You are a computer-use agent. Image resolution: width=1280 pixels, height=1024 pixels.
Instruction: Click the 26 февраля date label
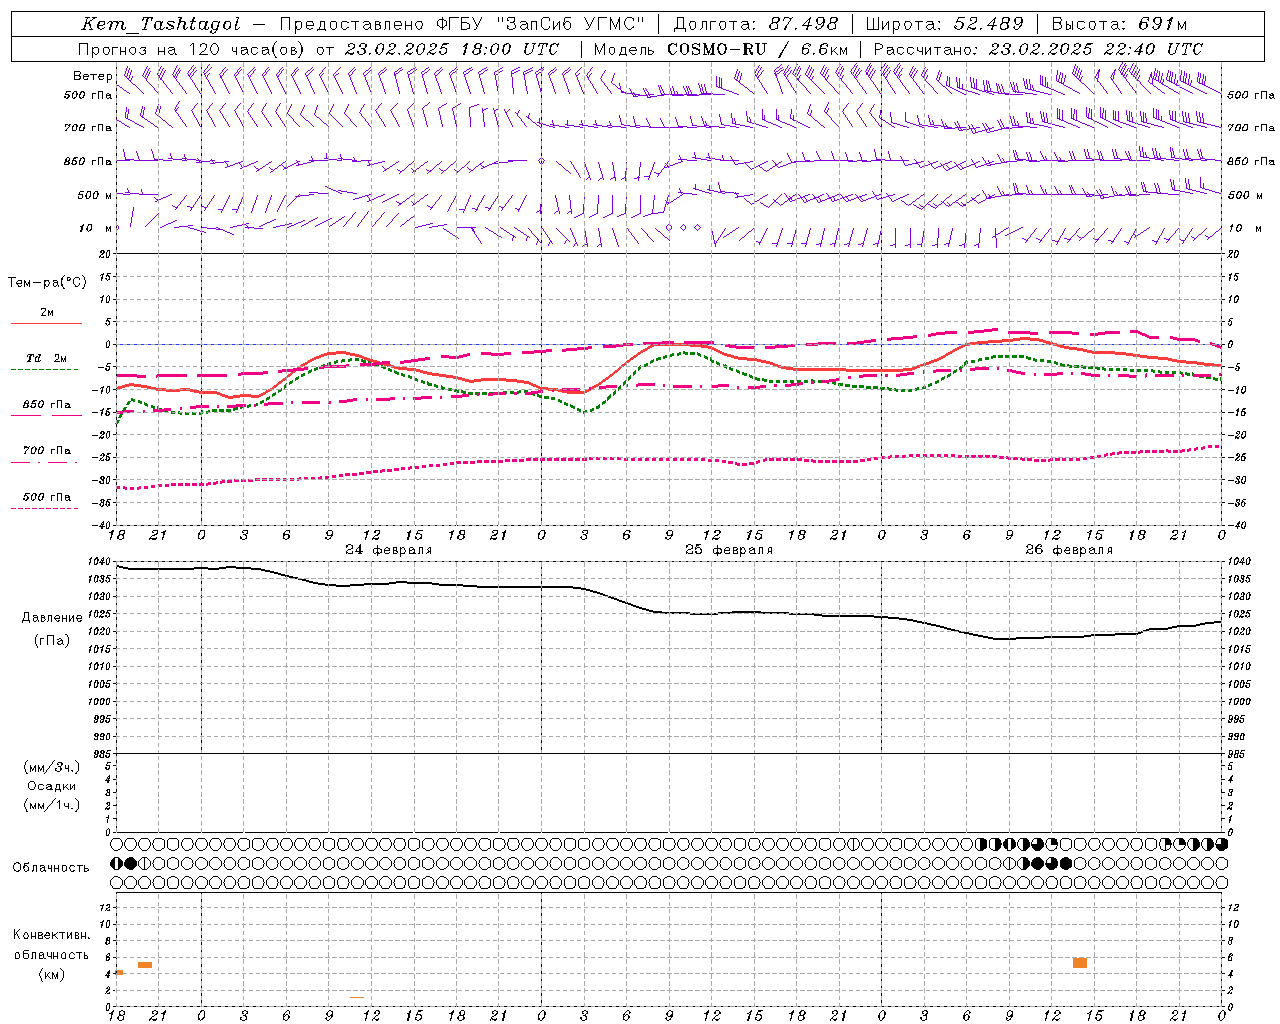tap(1069, 550)
